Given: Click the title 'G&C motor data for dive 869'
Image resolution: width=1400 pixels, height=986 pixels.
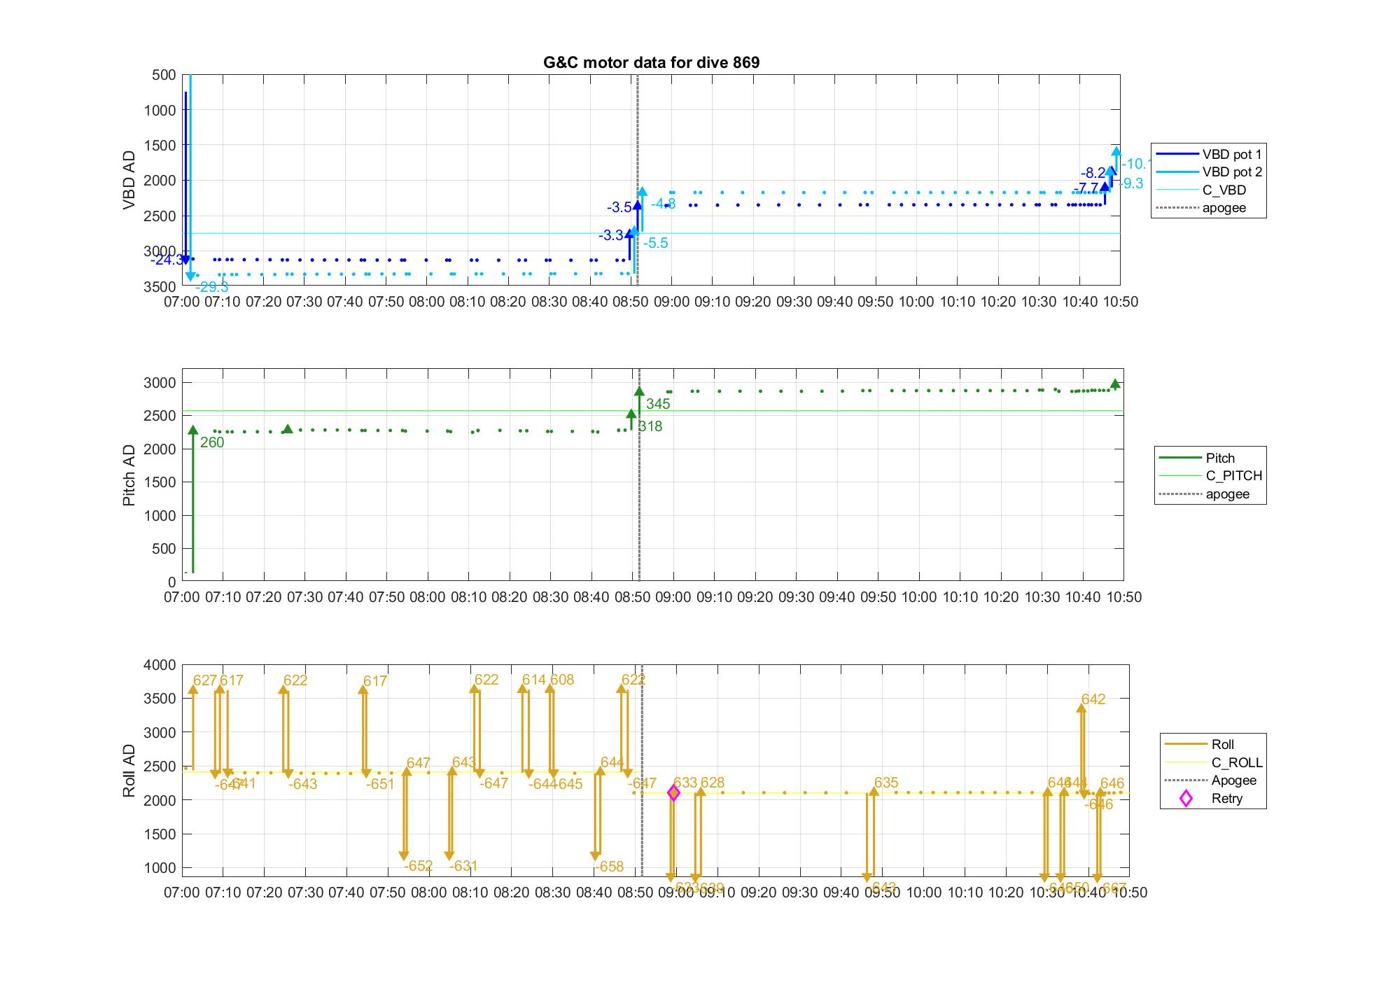Looking at the screenshot, I should (651, 62).
